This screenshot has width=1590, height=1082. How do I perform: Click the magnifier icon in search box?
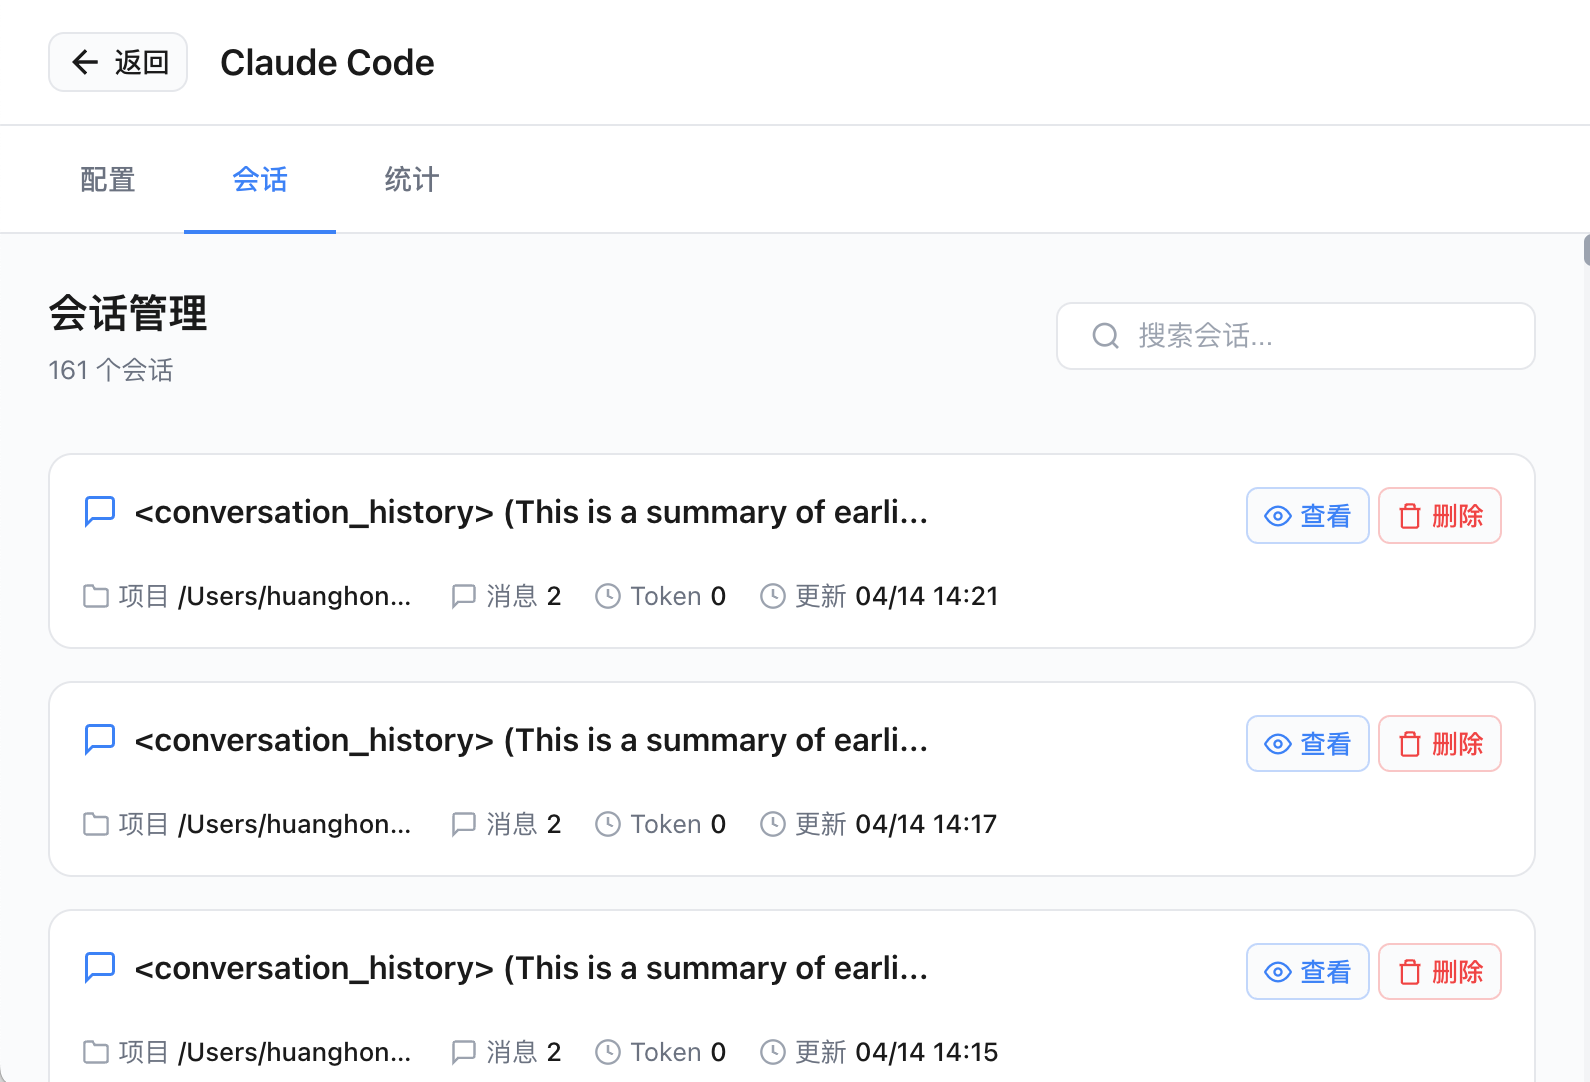click(1105, 336)
